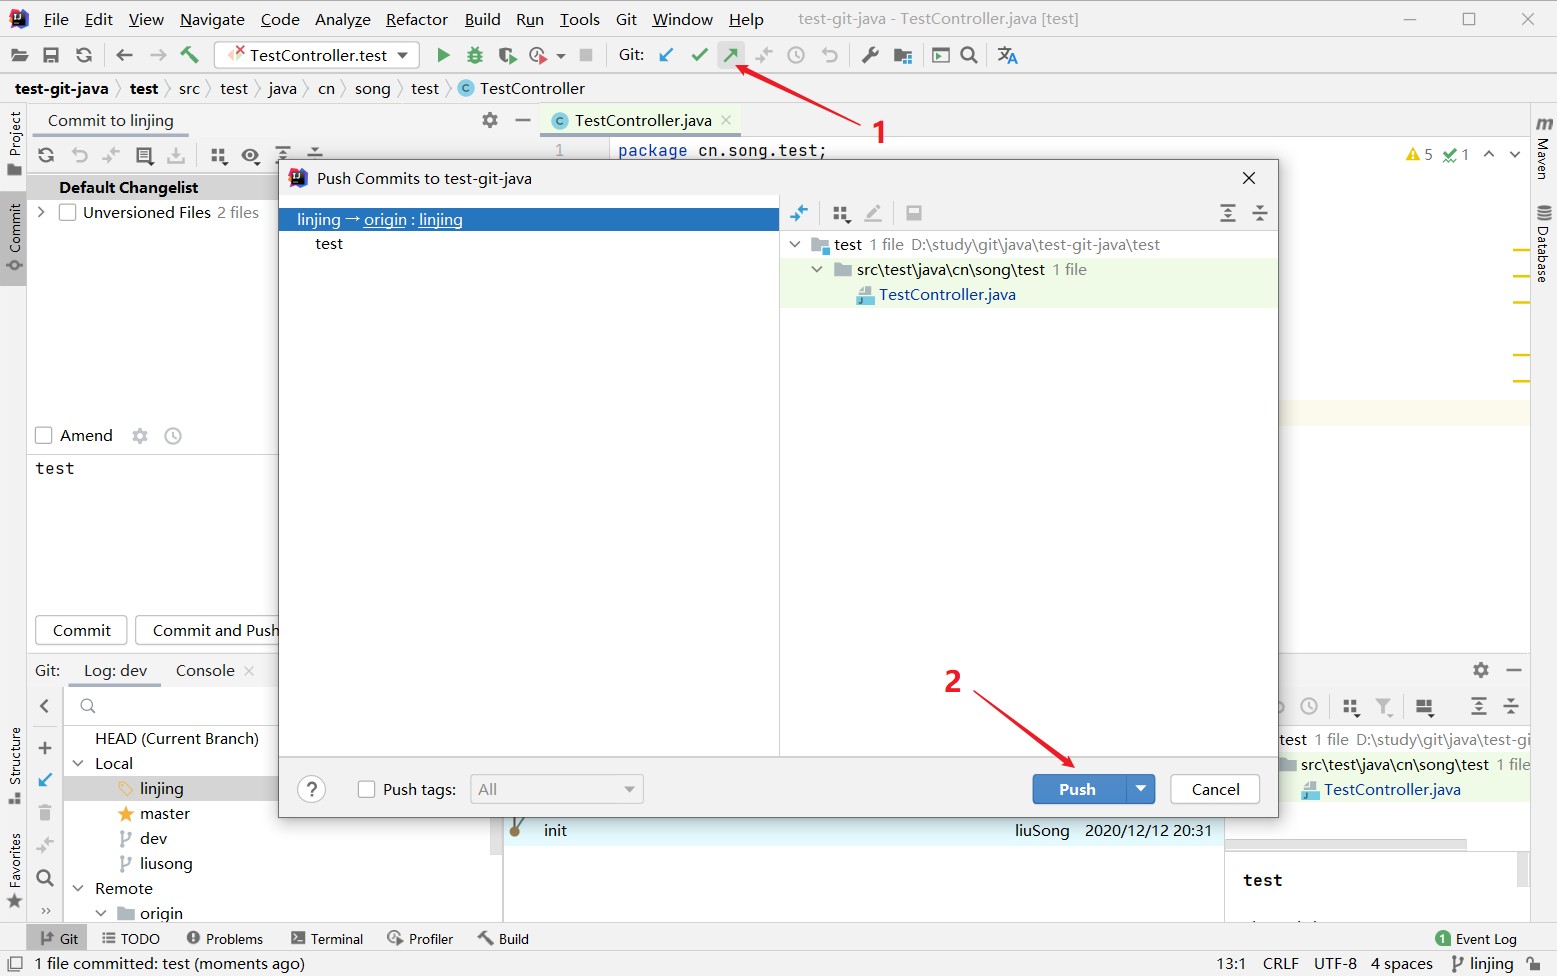Screen dimensions: 1557x976
Task: Collapse the test module node in Push dialog
Action: 795,244
